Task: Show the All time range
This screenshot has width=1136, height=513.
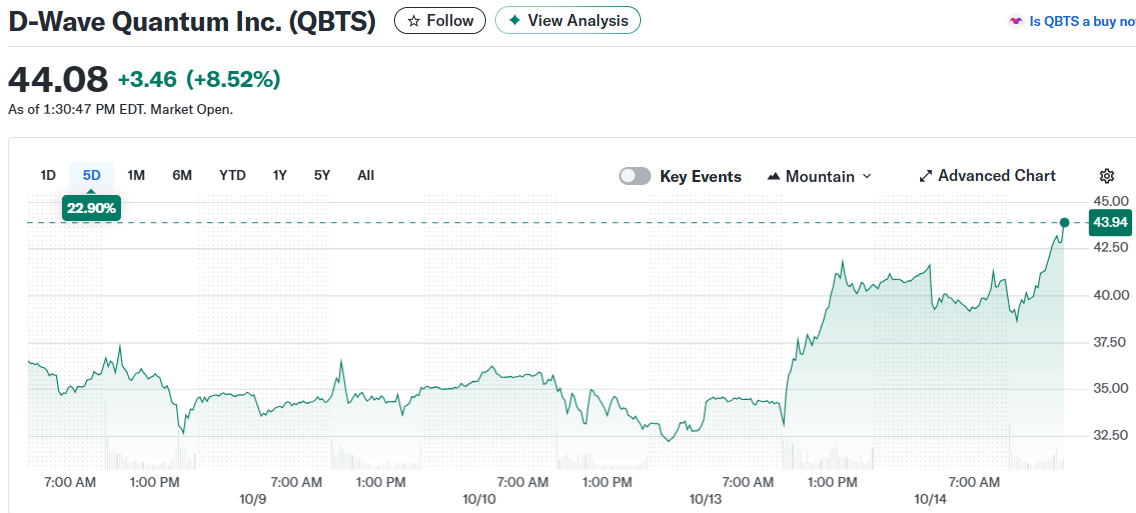Action: (366, 175)
